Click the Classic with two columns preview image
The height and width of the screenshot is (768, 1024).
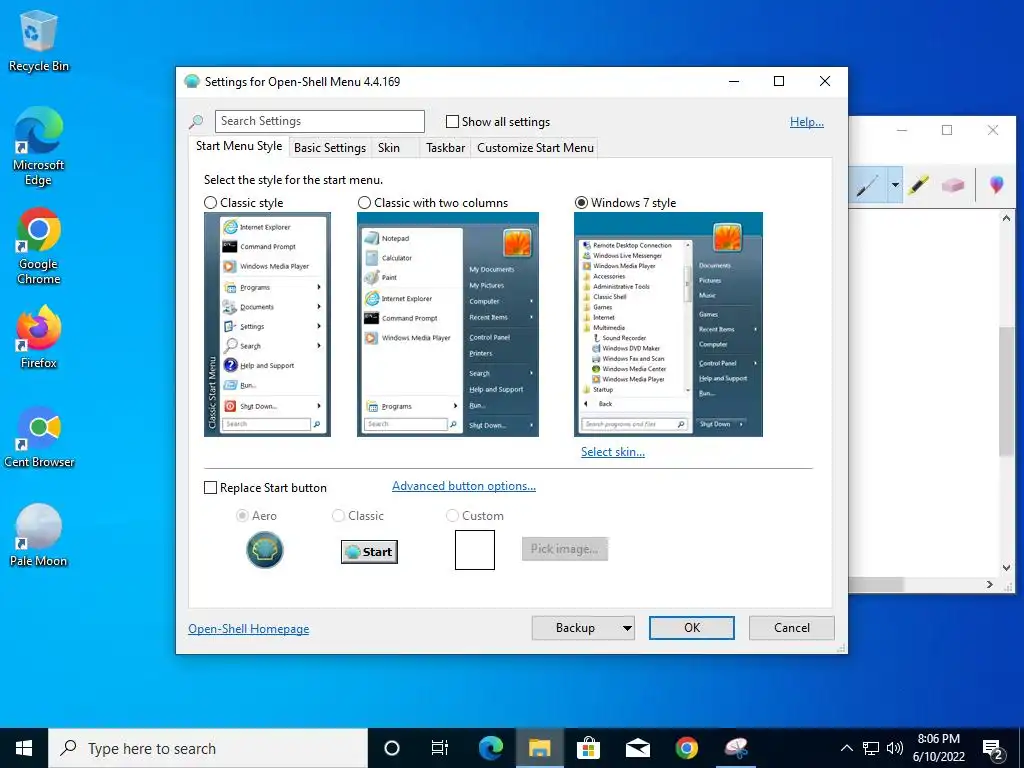tap(448, 324)
